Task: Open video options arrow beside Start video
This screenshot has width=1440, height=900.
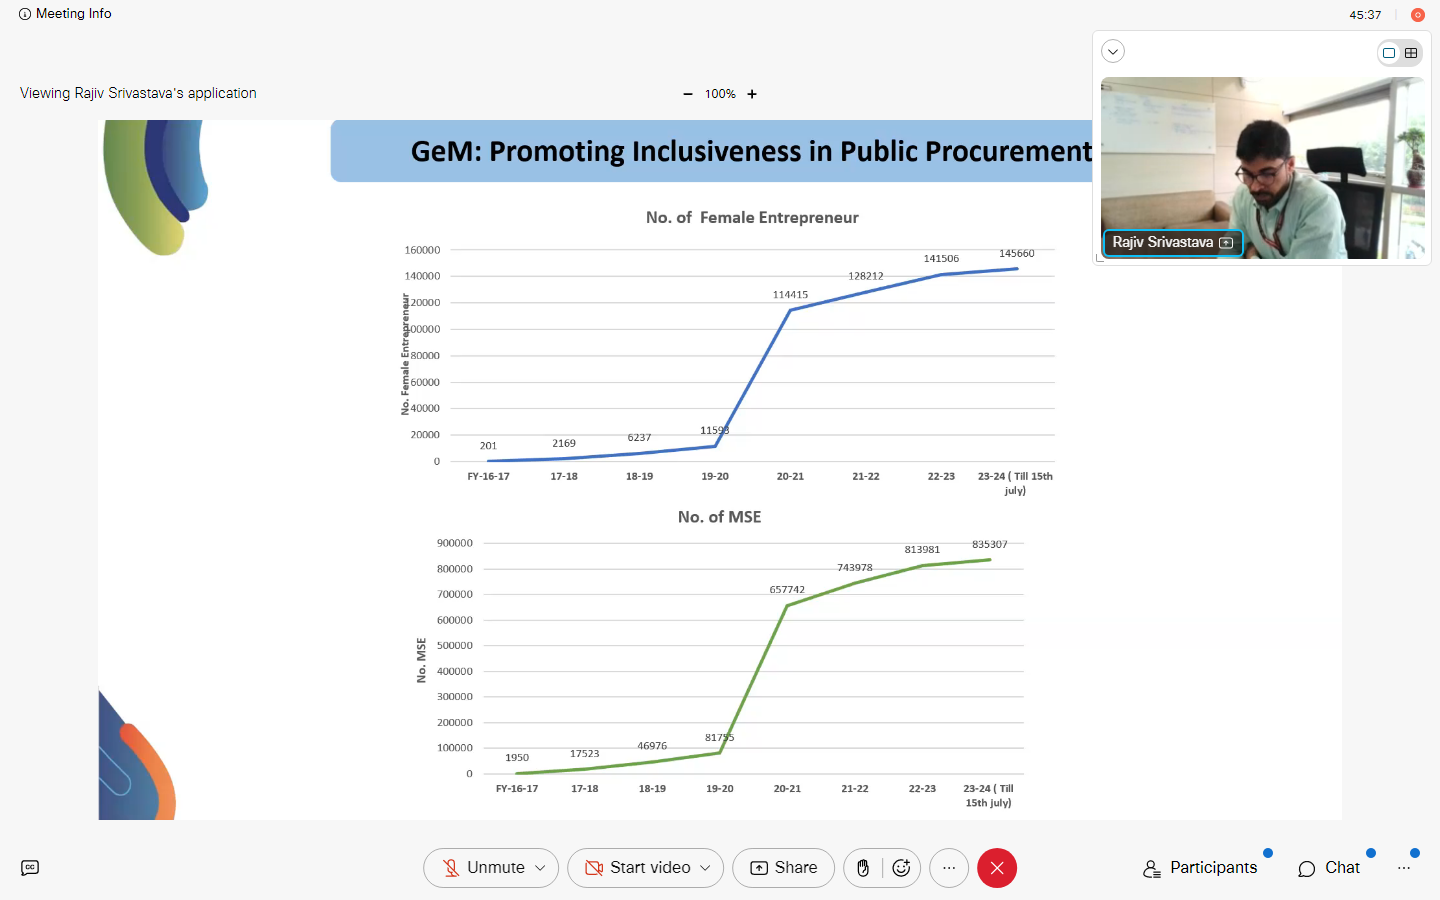Action: coord(705,868)
